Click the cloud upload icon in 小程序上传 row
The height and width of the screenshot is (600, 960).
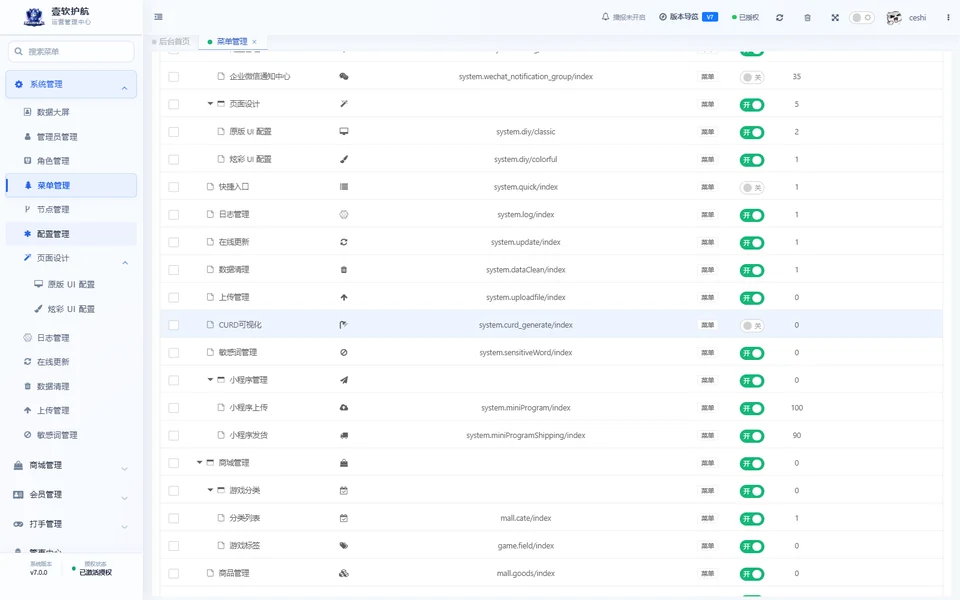tap(344, 408)
